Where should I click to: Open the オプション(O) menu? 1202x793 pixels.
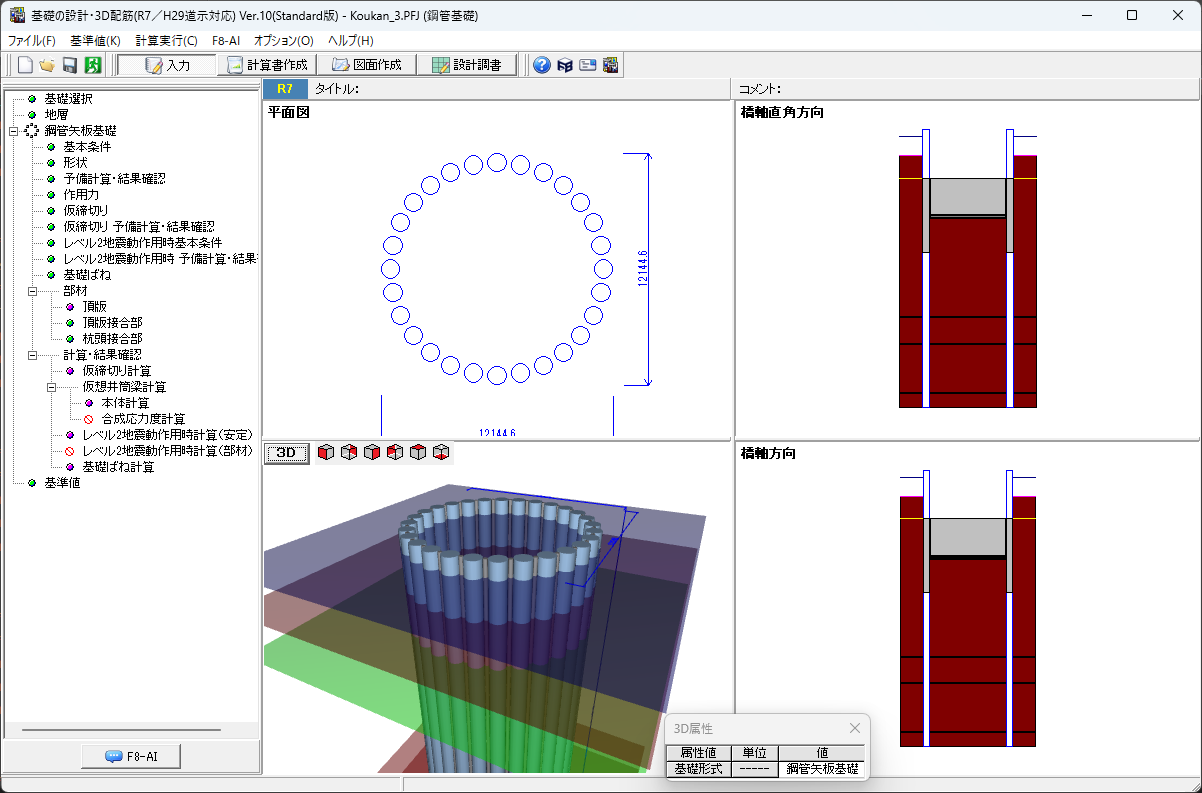[x=283, y=41]
